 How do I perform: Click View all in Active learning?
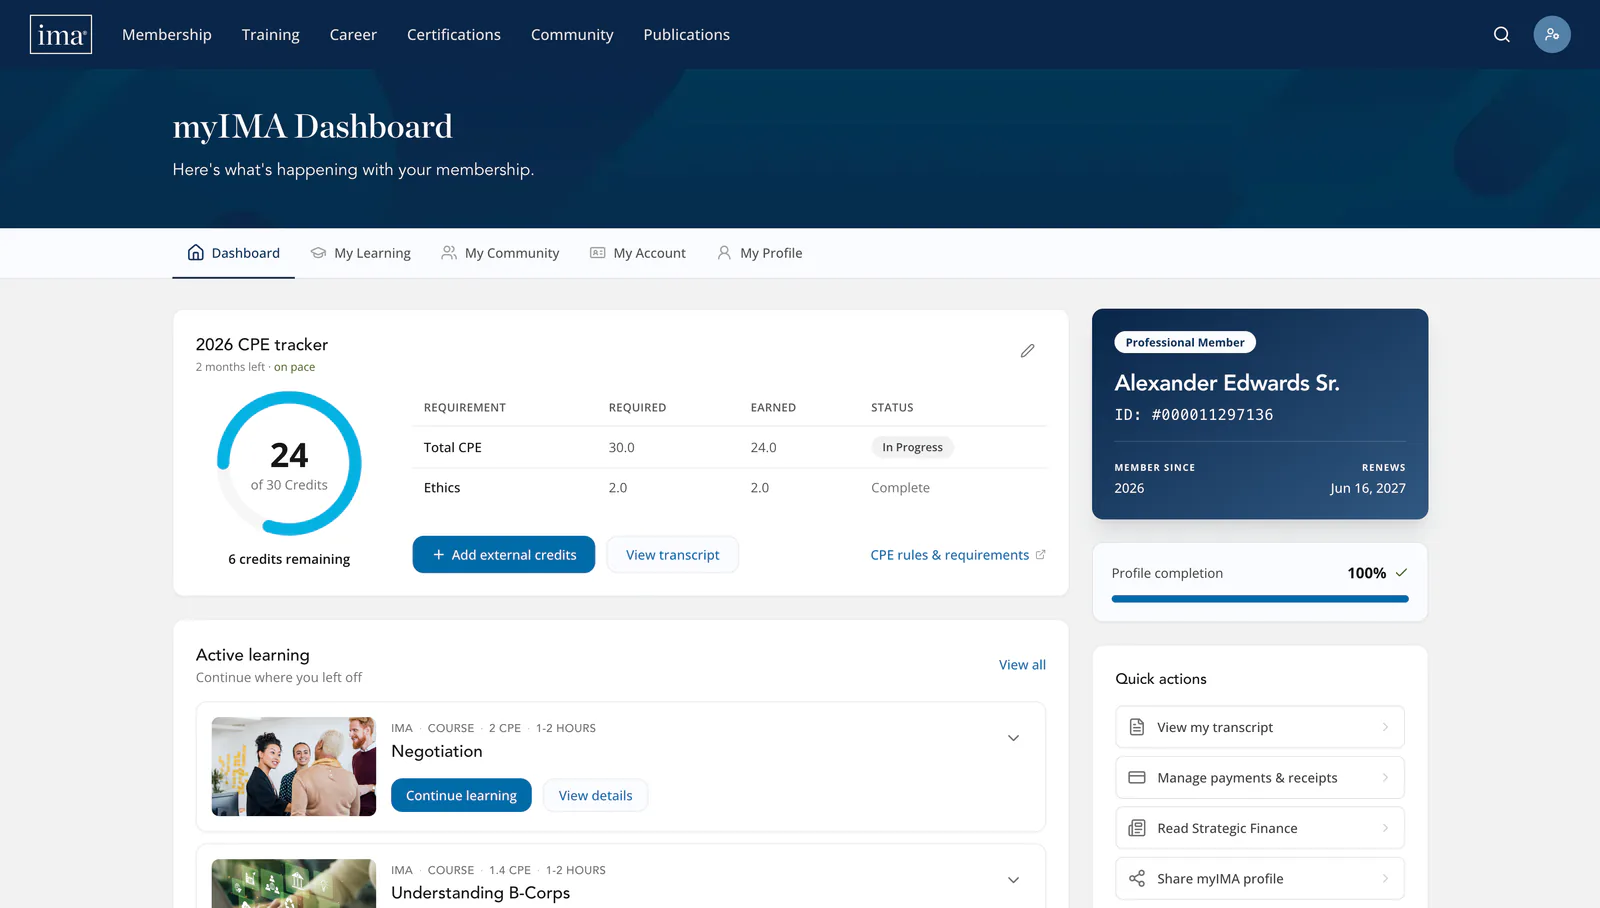pos(1022,665)
